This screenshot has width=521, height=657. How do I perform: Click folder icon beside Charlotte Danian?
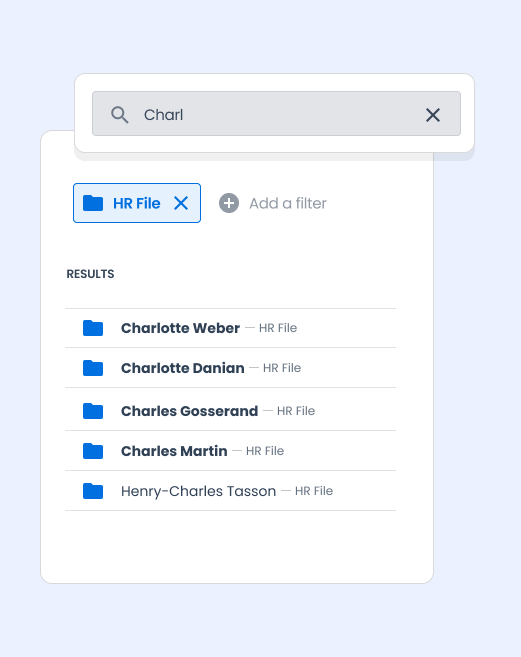(93, 367)
